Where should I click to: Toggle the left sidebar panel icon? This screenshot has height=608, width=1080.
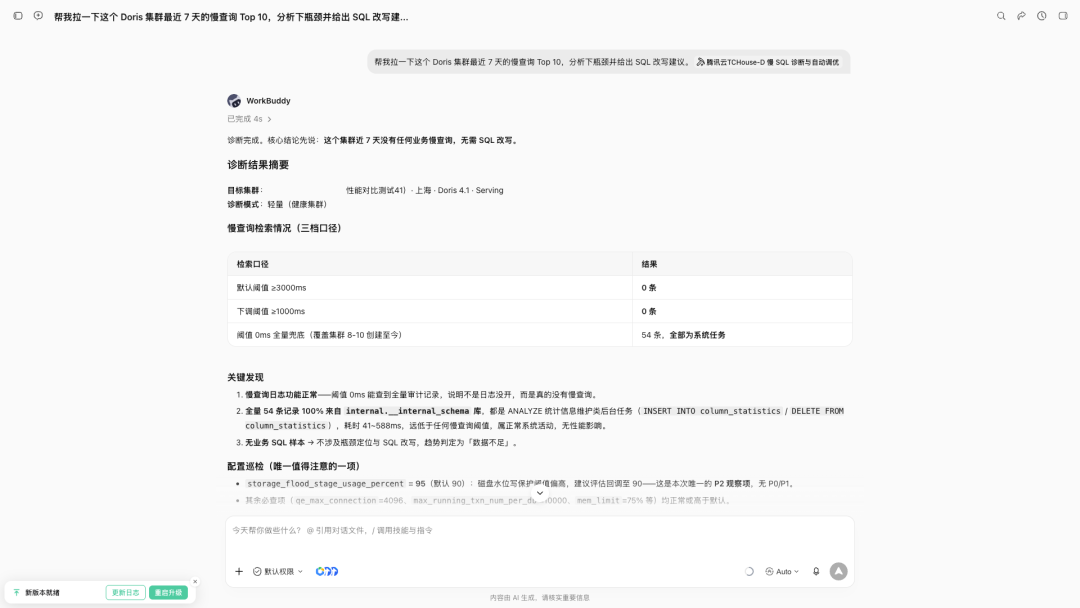(18, 16)
